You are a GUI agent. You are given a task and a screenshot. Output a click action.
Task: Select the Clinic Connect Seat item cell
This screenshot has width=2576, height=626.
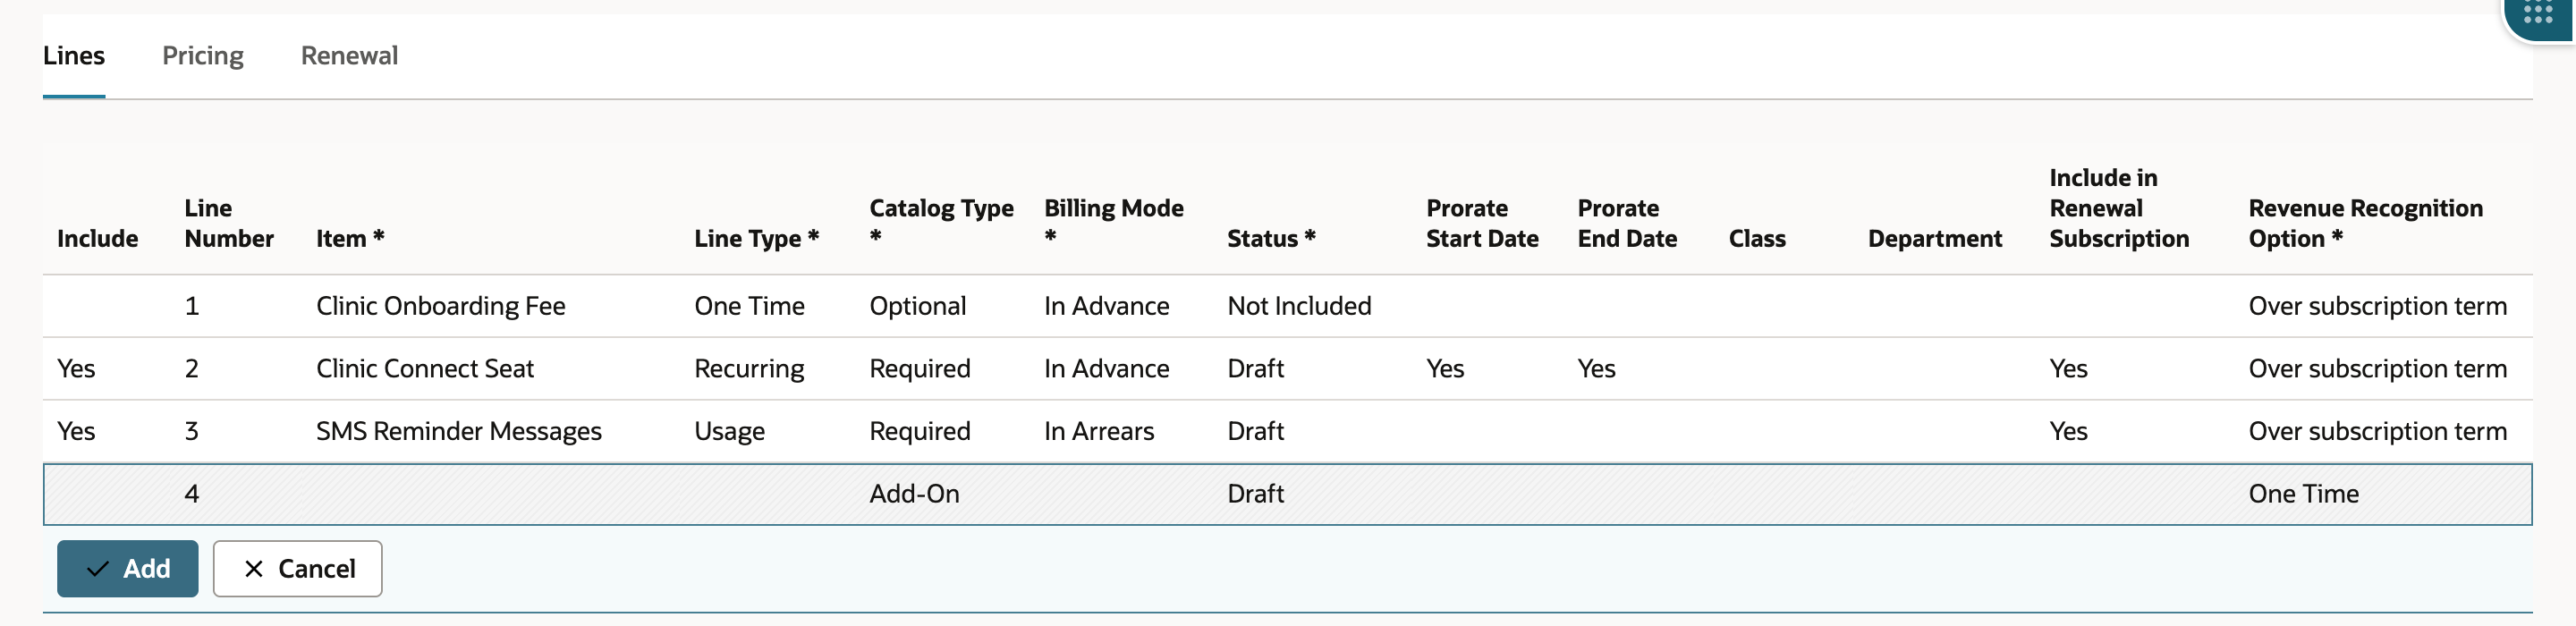425,369
